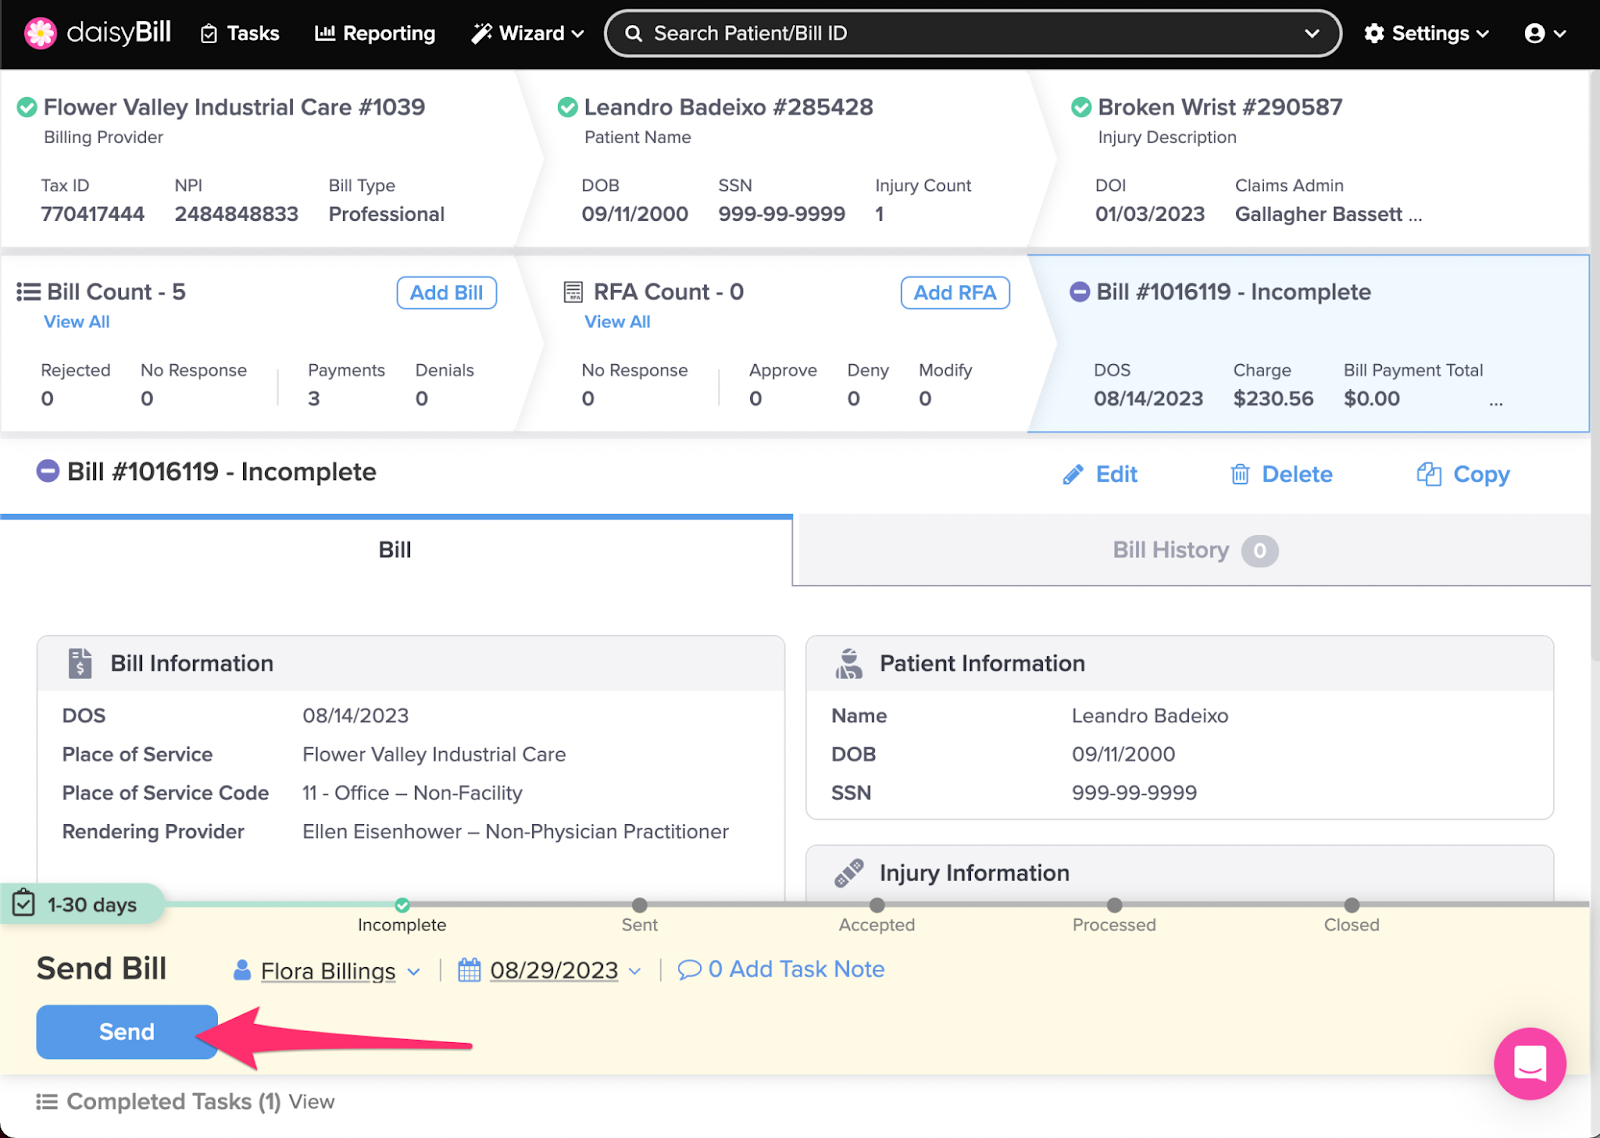The image size is (1600, 1138).
Task: Click the Search Patient/Bill ID field
Action: pyautogui.click(x=972, y=33)
